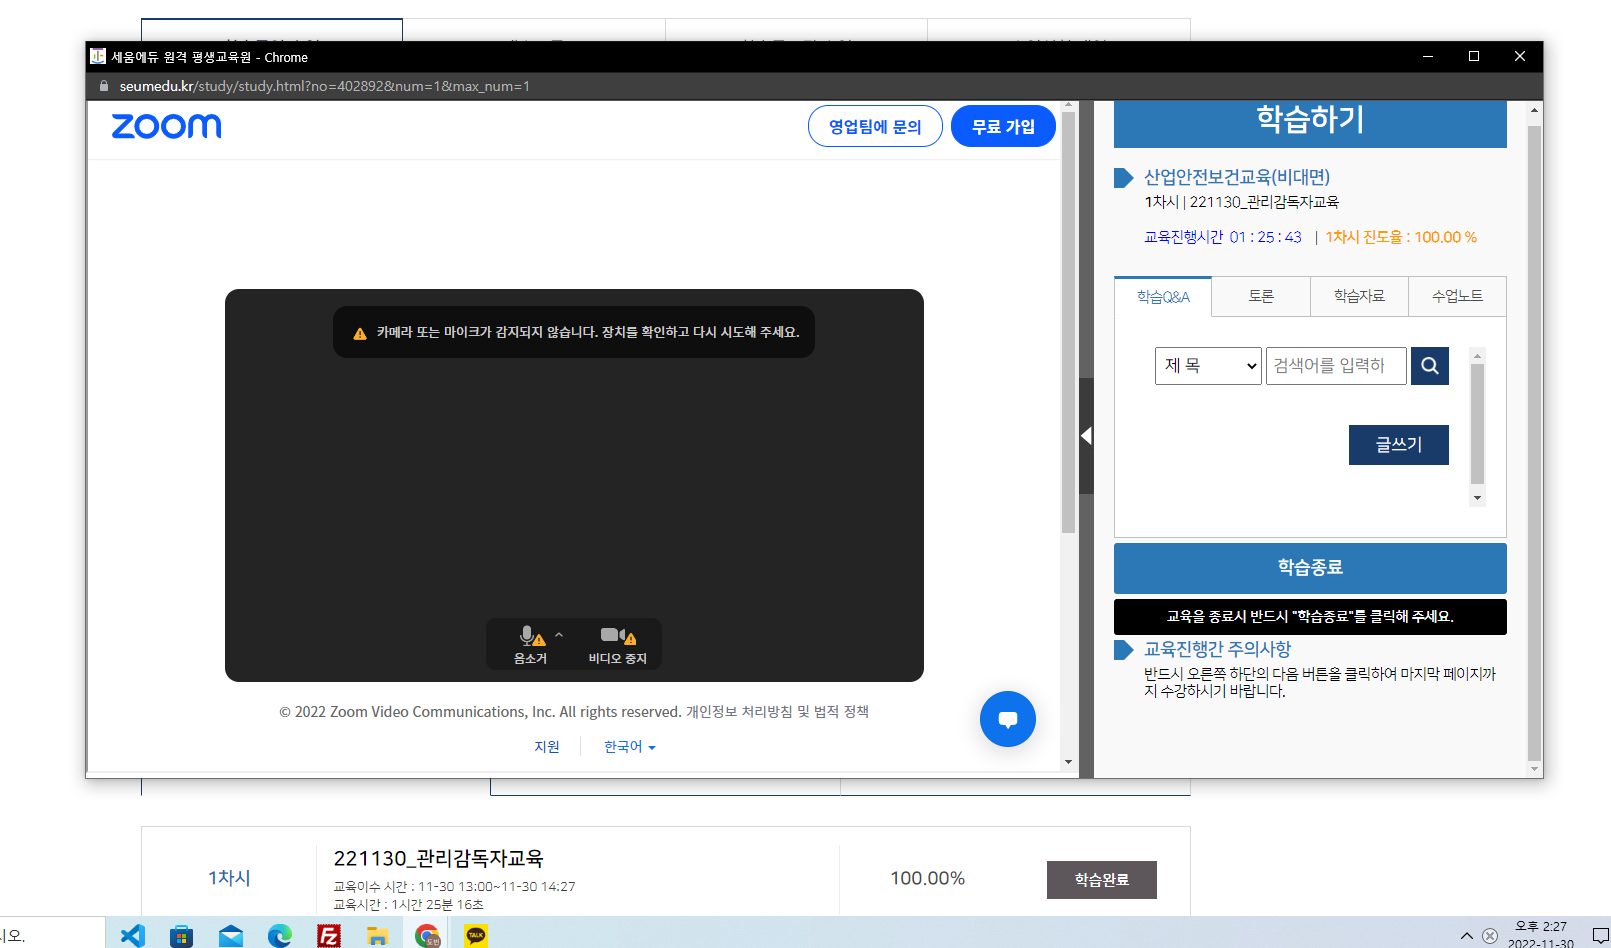
Task: Switch to the 토론 tab
Action: point(1260,297)
